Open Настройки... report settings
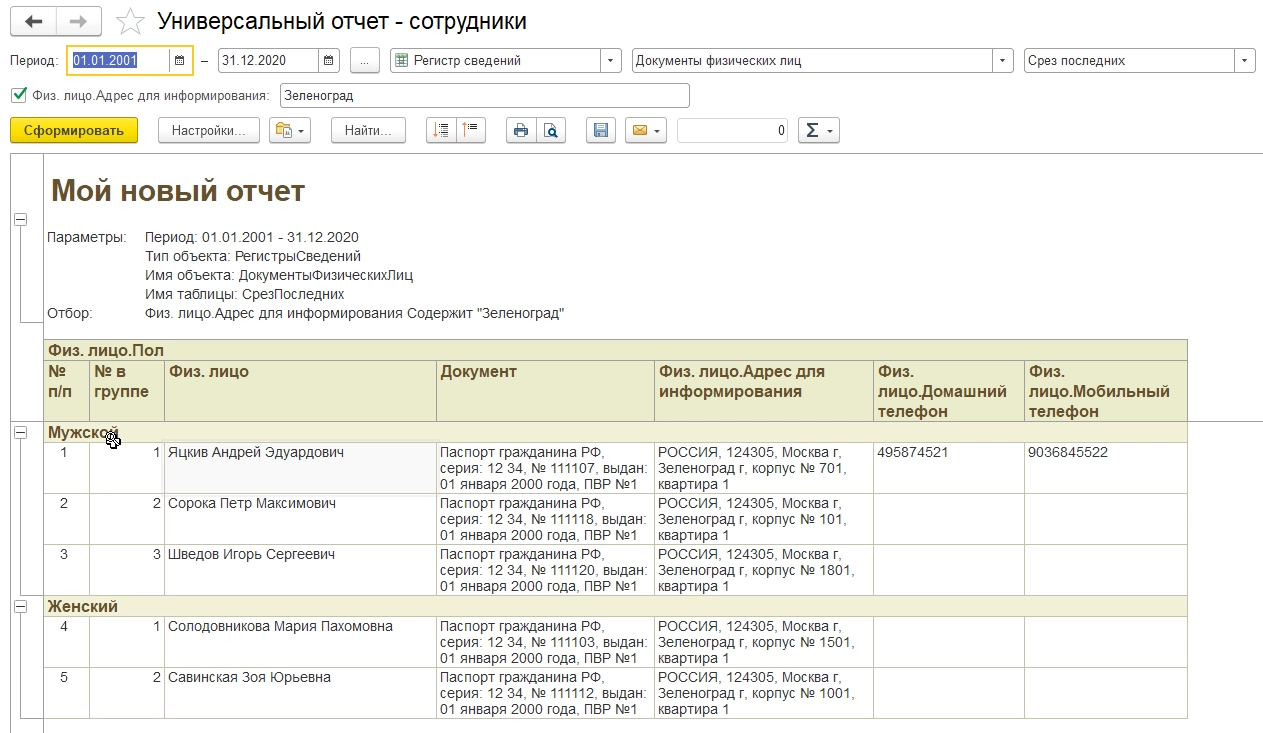This screenshot has width=1263, height=733. coord(209,130)
